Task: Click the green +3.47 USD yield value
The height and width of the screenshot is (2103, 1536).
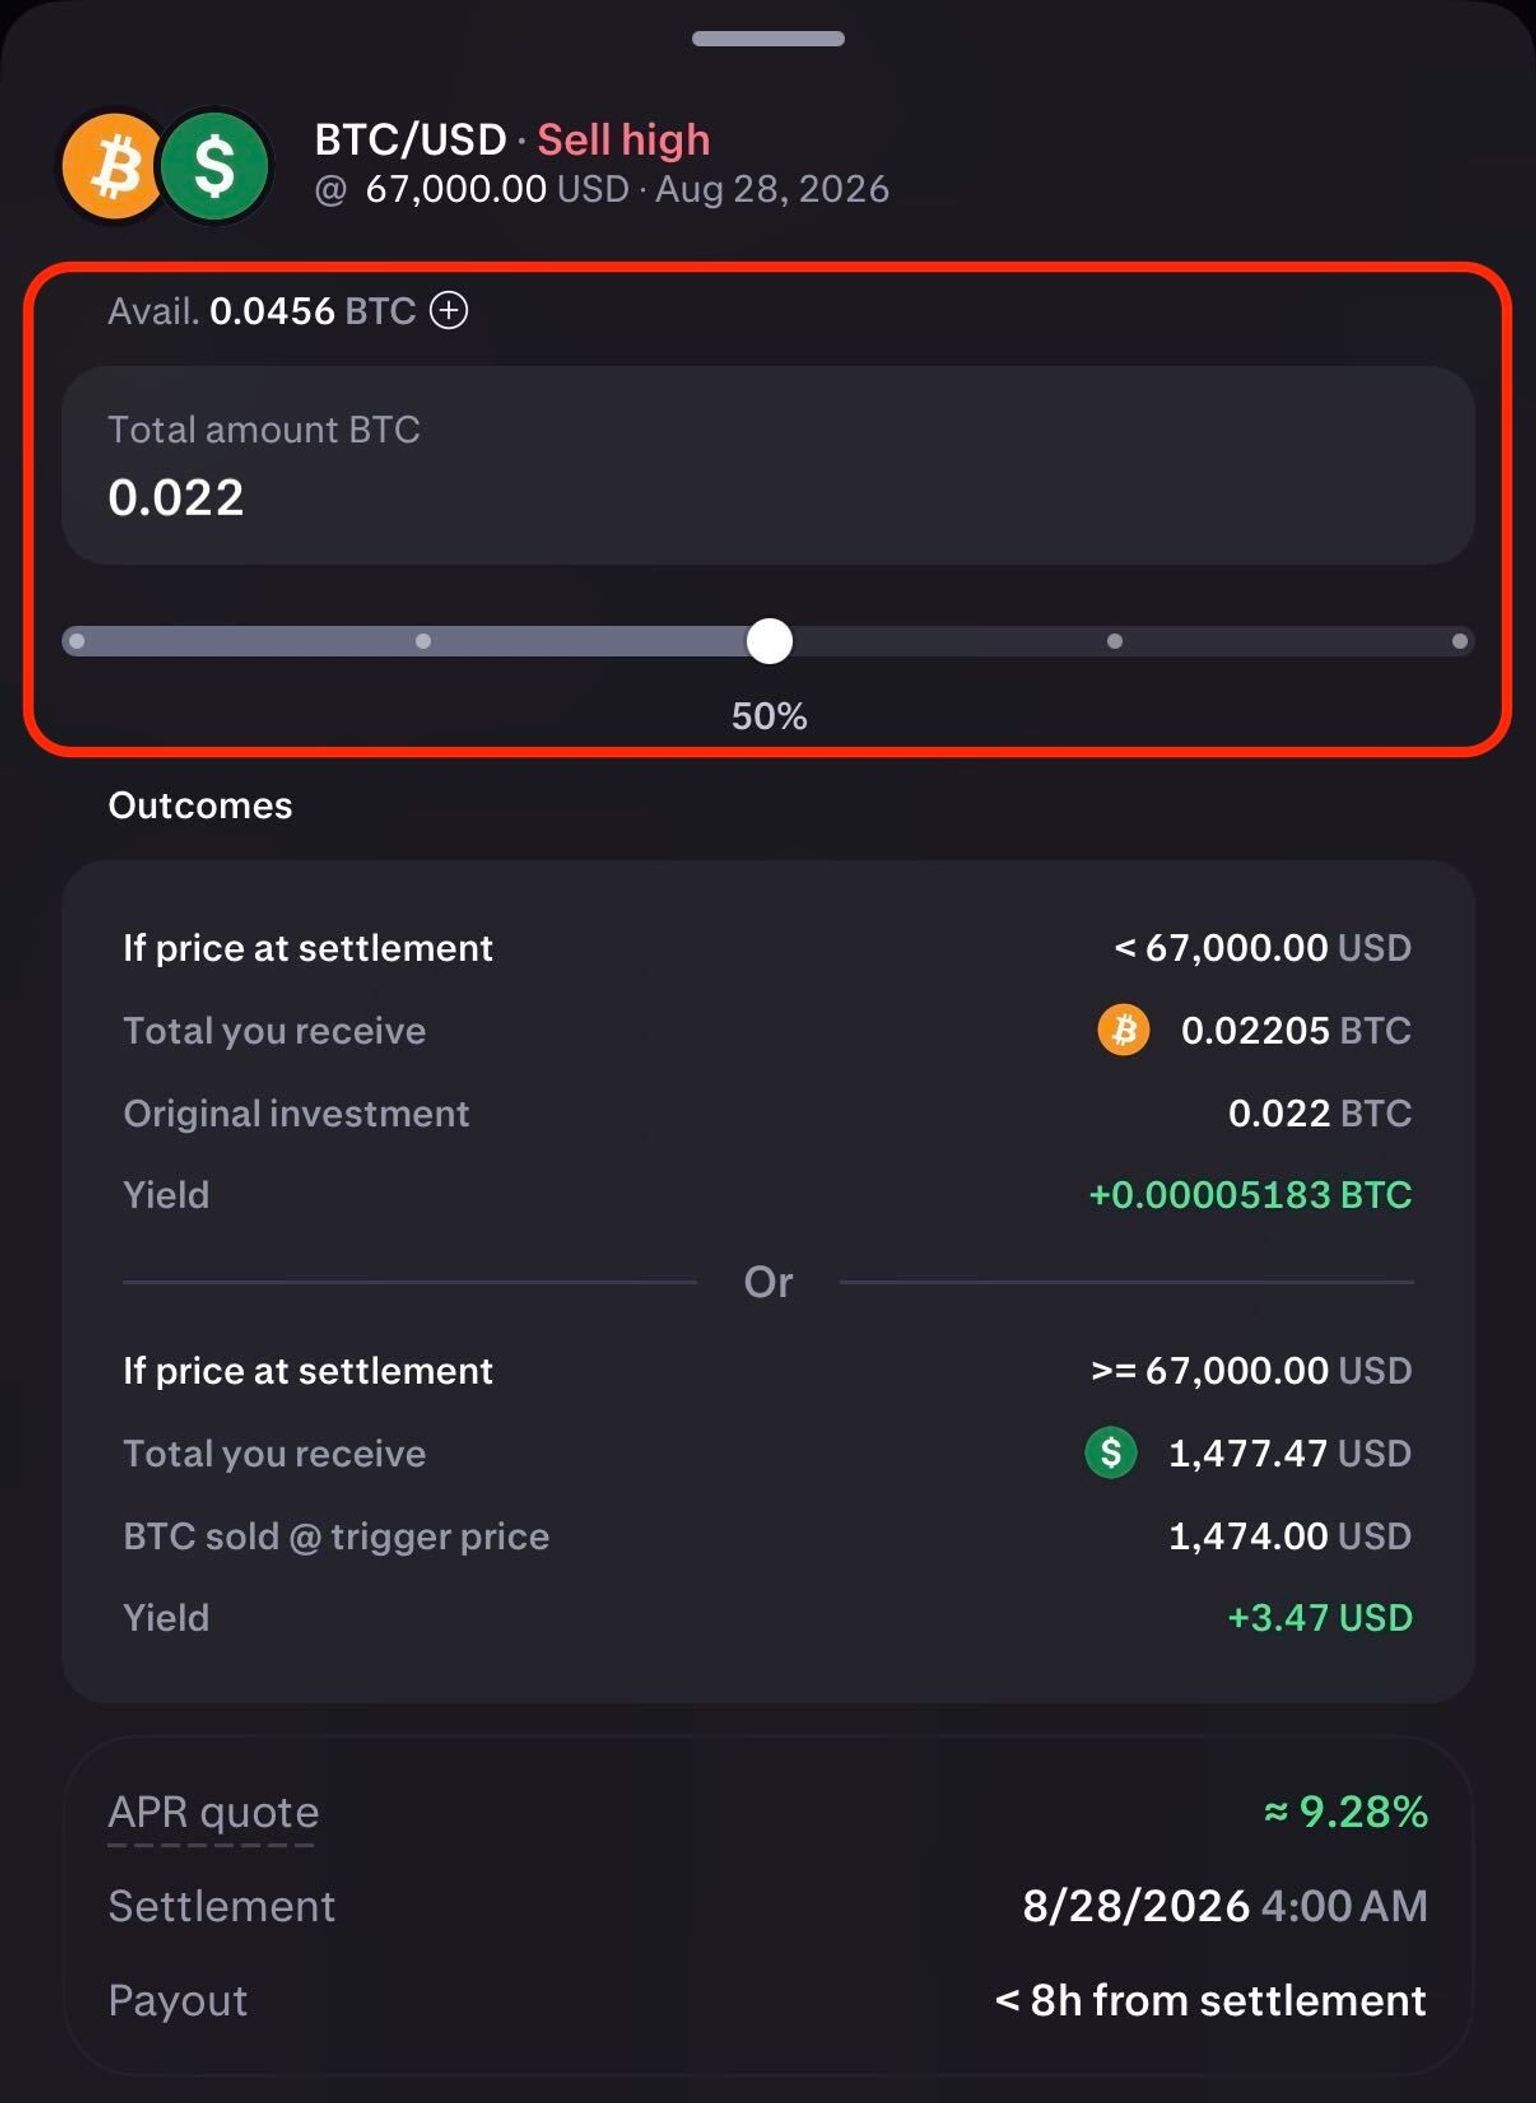Action: click(x=1320, y=1618)
